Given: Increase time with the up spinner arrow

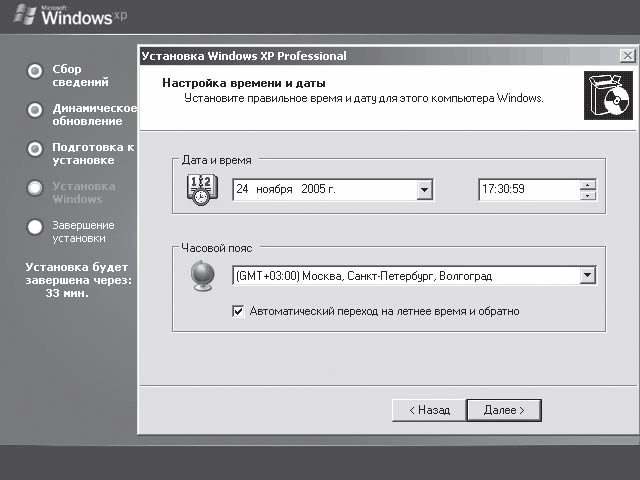Looking at the screenshot, I should coord(588,185).
